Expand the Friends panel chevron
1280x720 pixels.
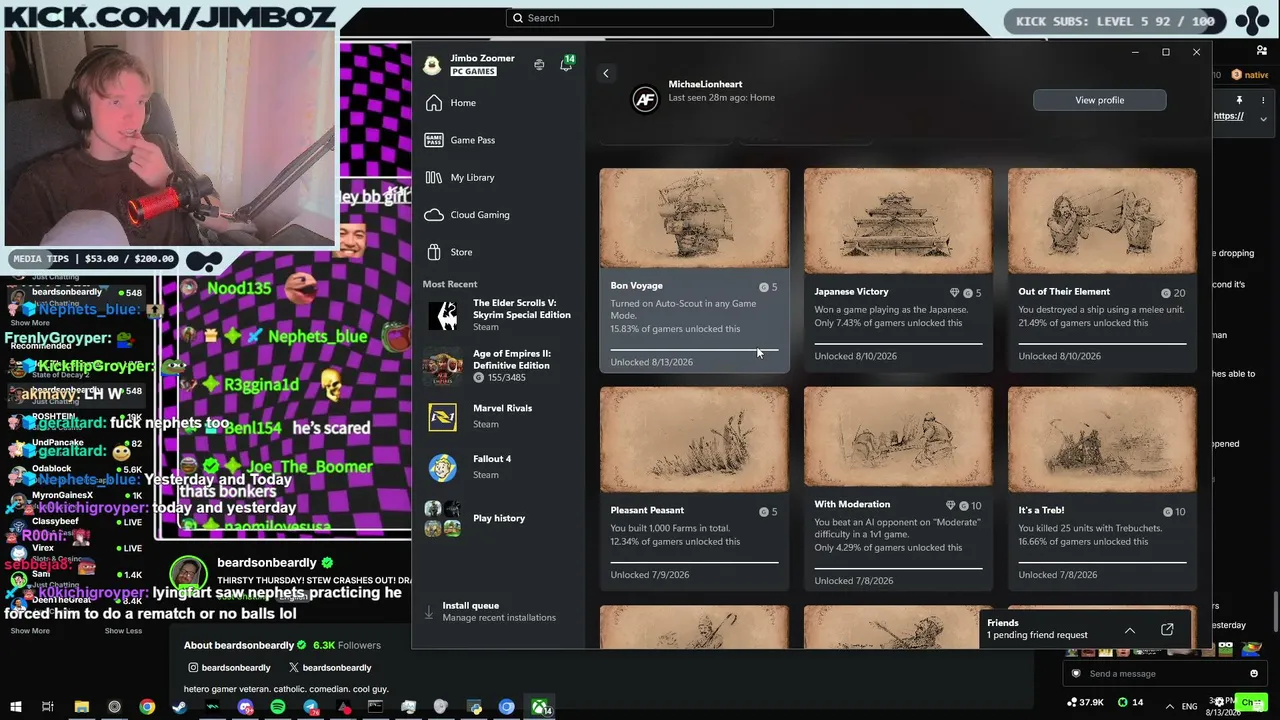(1130, 630)
